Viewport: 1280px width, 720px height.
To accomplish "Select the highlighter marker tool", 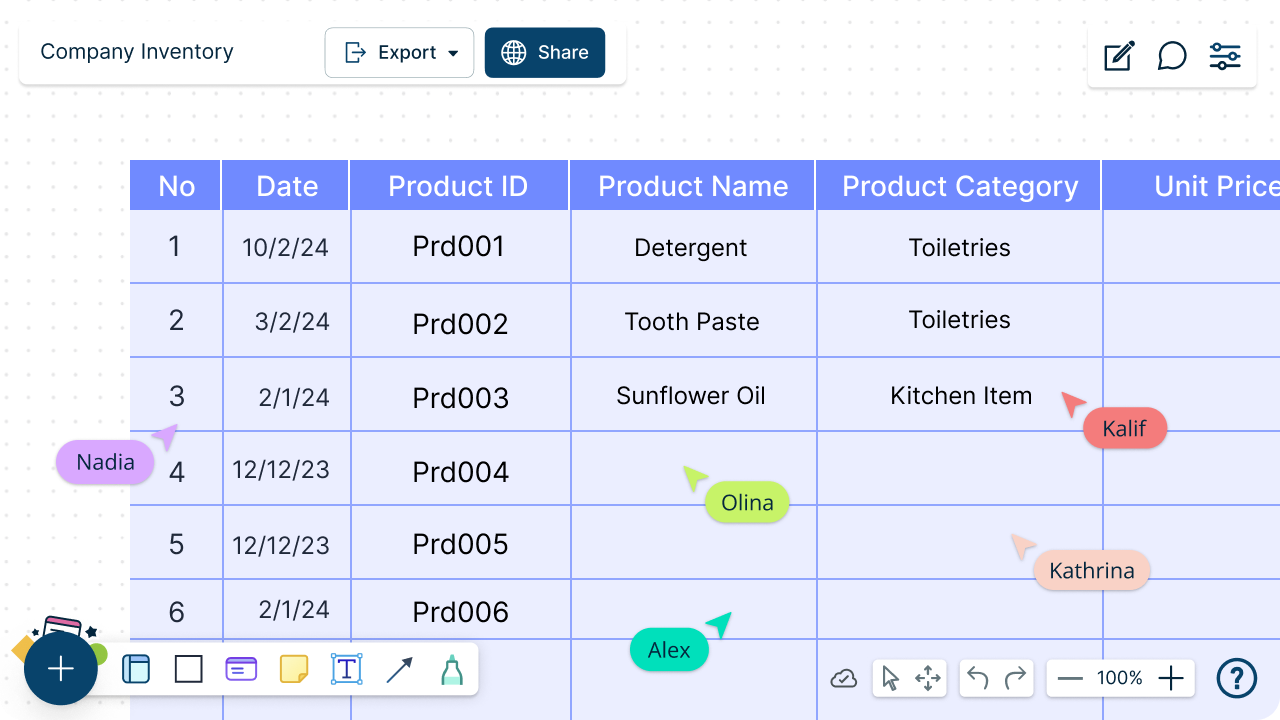I will (x=452, y=669).
